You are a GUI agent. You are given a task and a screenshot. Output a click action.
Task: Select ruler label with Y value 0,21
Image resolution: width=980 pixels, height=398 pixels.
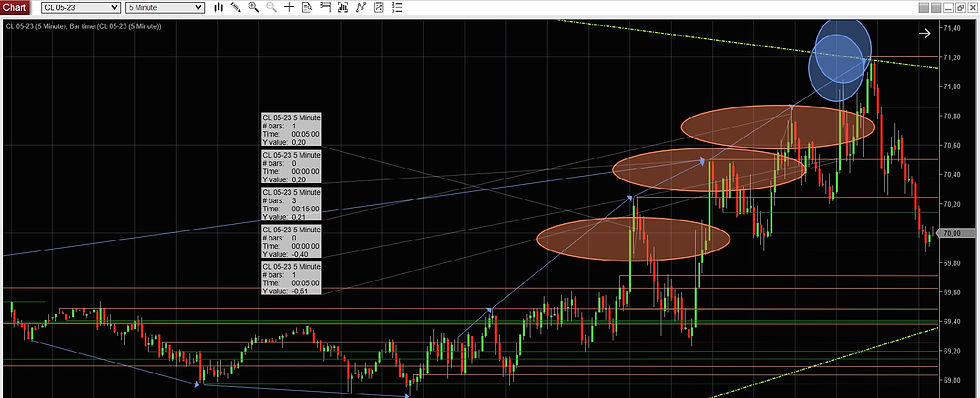(291, 204)
